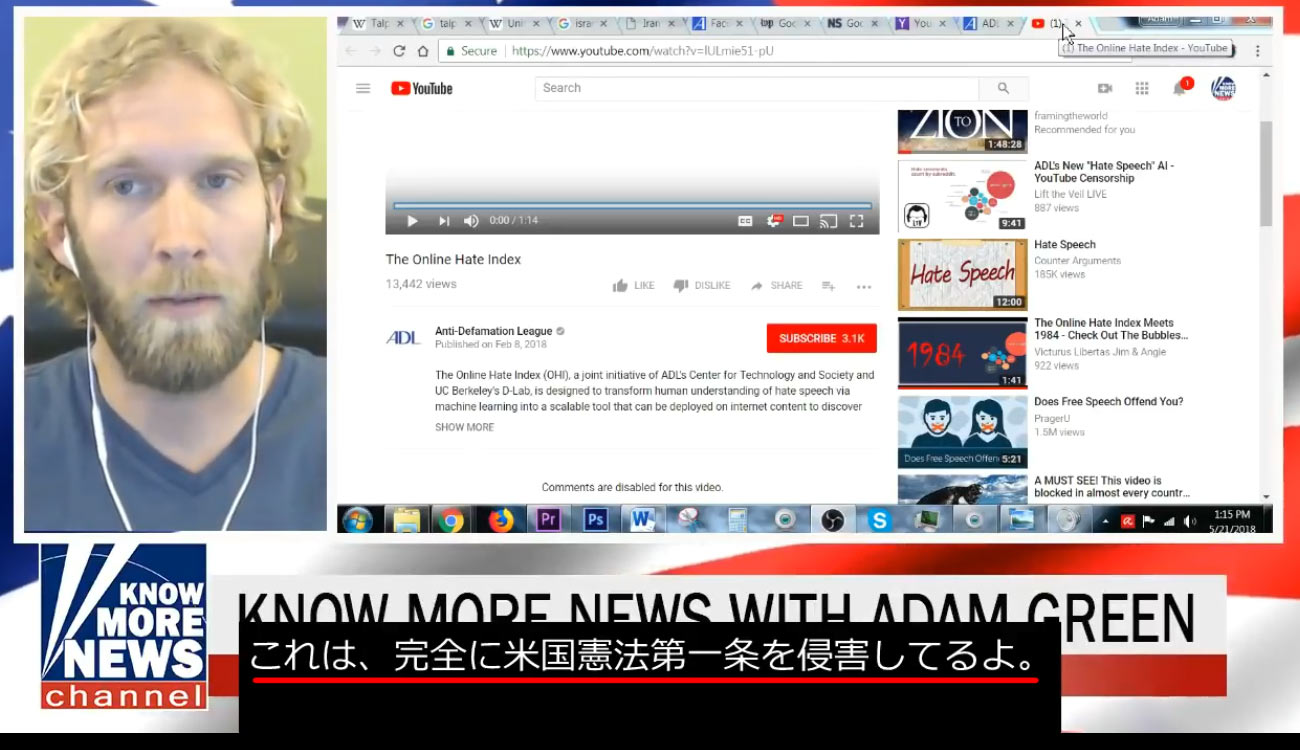Show hidden system tray icons
Screen dimensions: 1300x750
point(1106,521)
